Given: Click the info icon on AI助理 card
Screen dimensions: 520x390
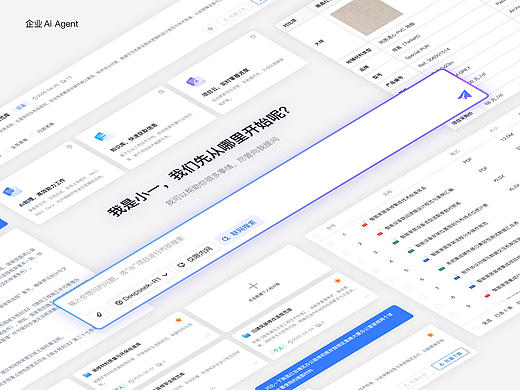Looking at the screenshot, I should coord(70,147).
